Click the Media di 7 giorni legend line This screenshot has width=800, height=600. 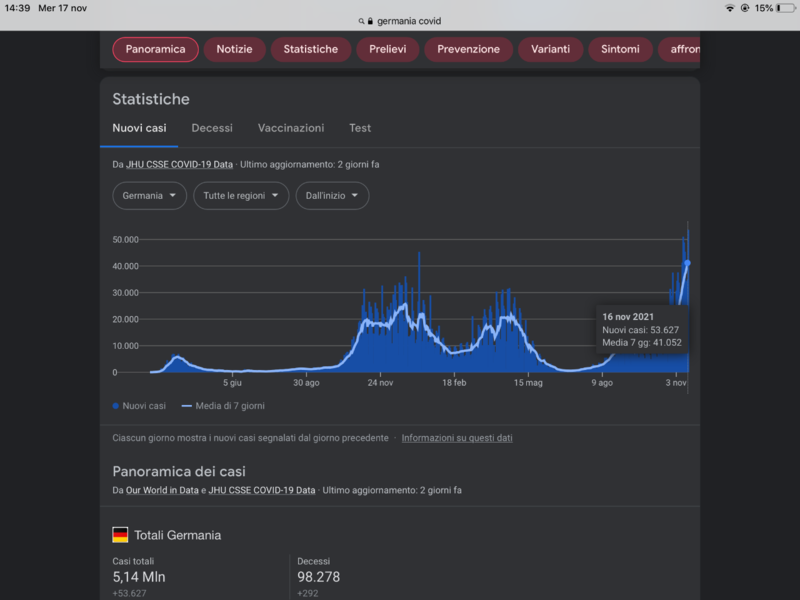(186, 406)
